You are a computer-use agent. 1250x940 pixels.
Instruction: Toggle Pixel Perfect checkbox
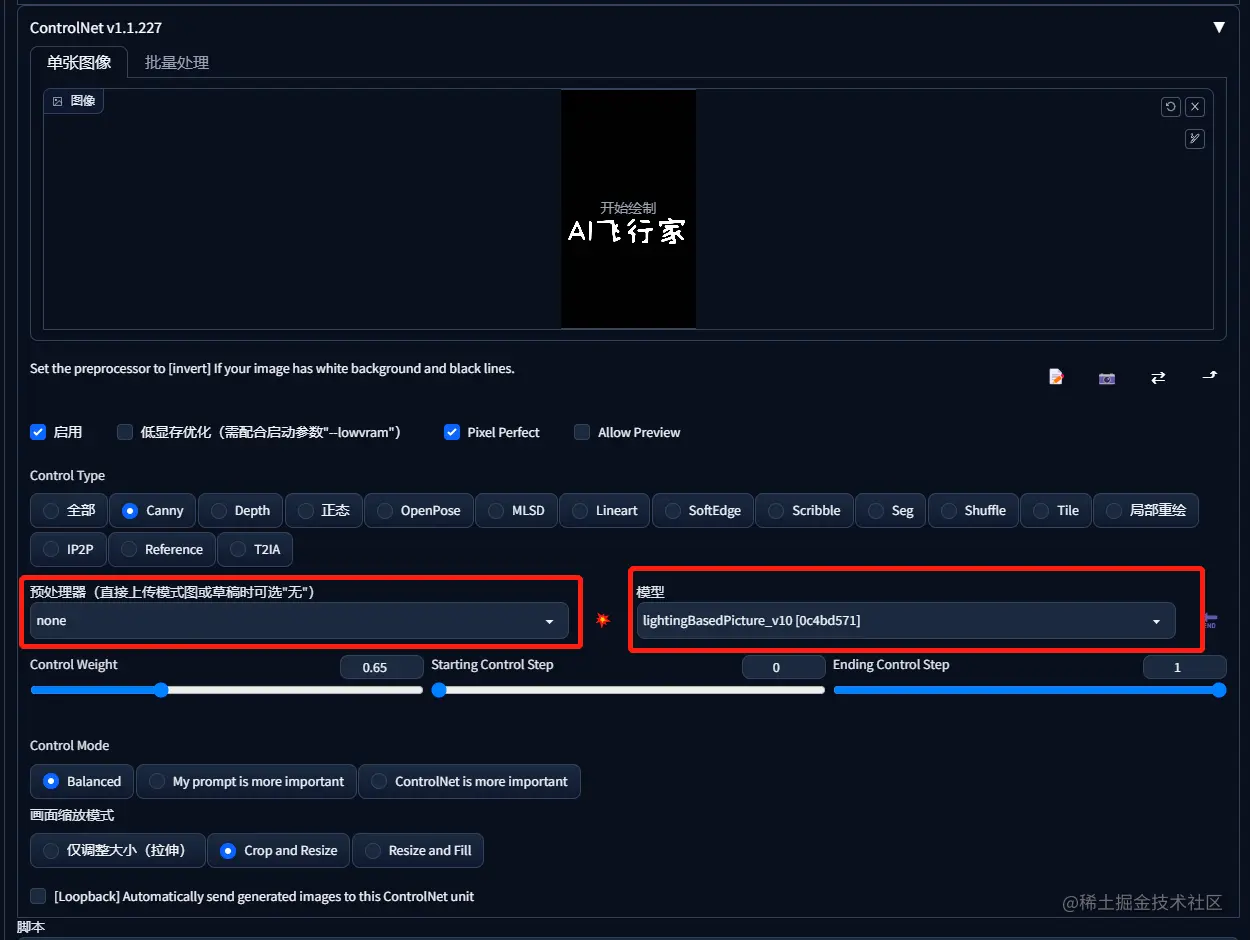452,432
